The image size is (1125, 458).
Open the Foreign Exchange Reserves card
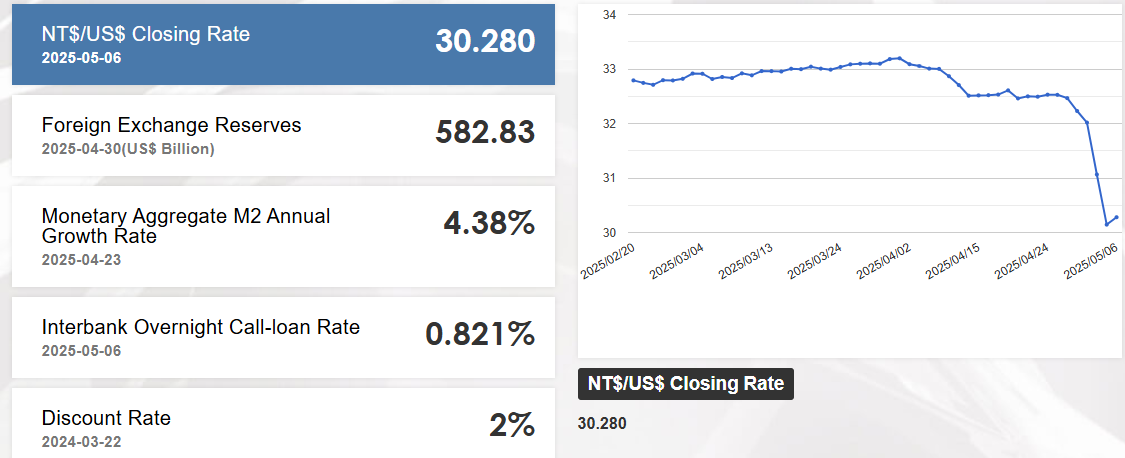tap(283, 135)
